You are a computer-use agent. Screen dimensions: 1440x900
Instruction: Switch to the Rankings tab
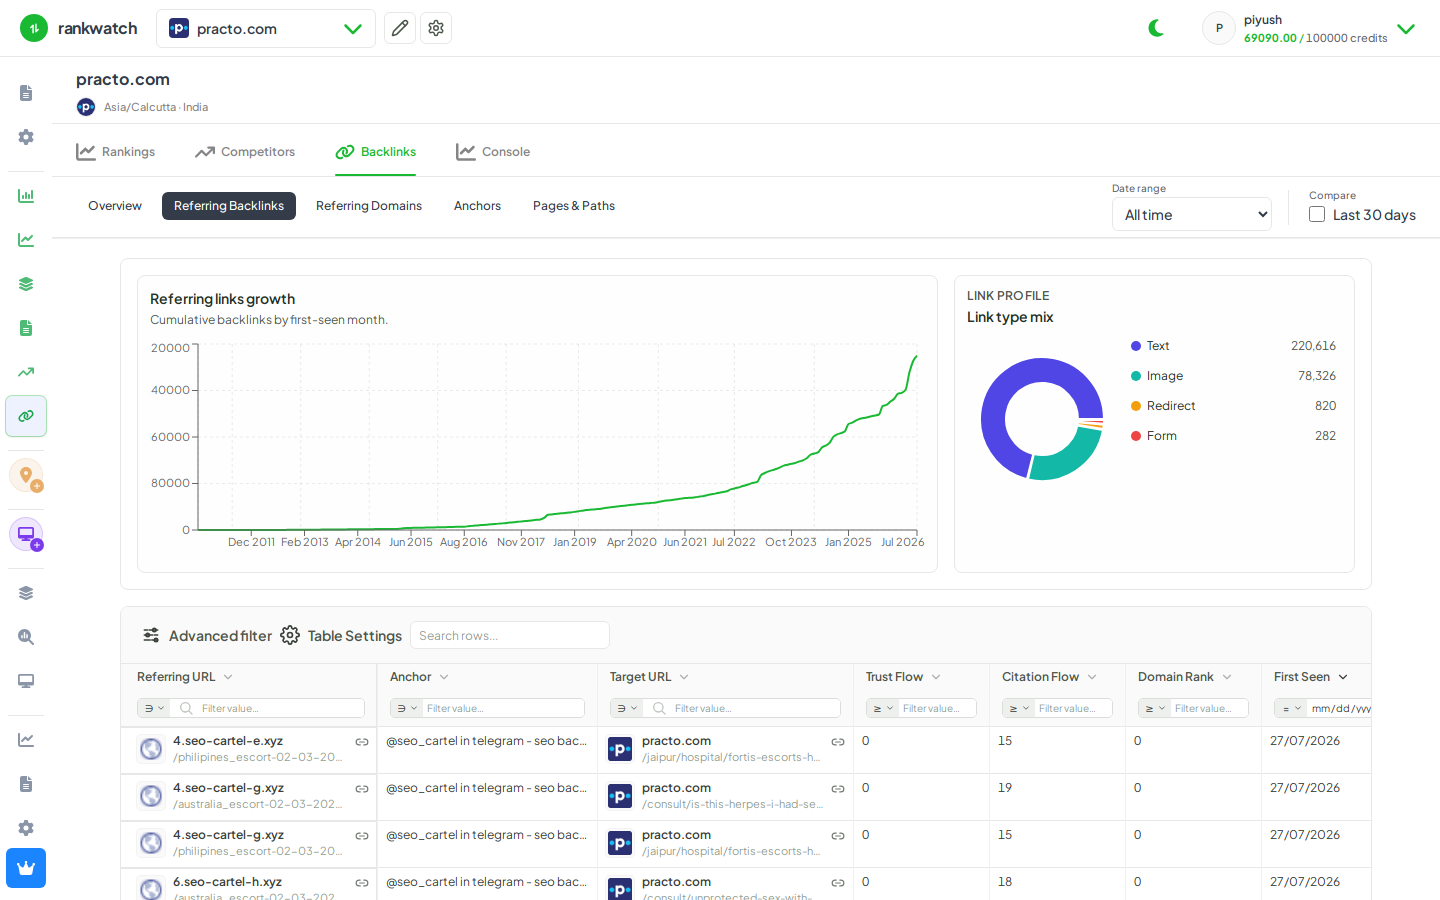[116, 152]
